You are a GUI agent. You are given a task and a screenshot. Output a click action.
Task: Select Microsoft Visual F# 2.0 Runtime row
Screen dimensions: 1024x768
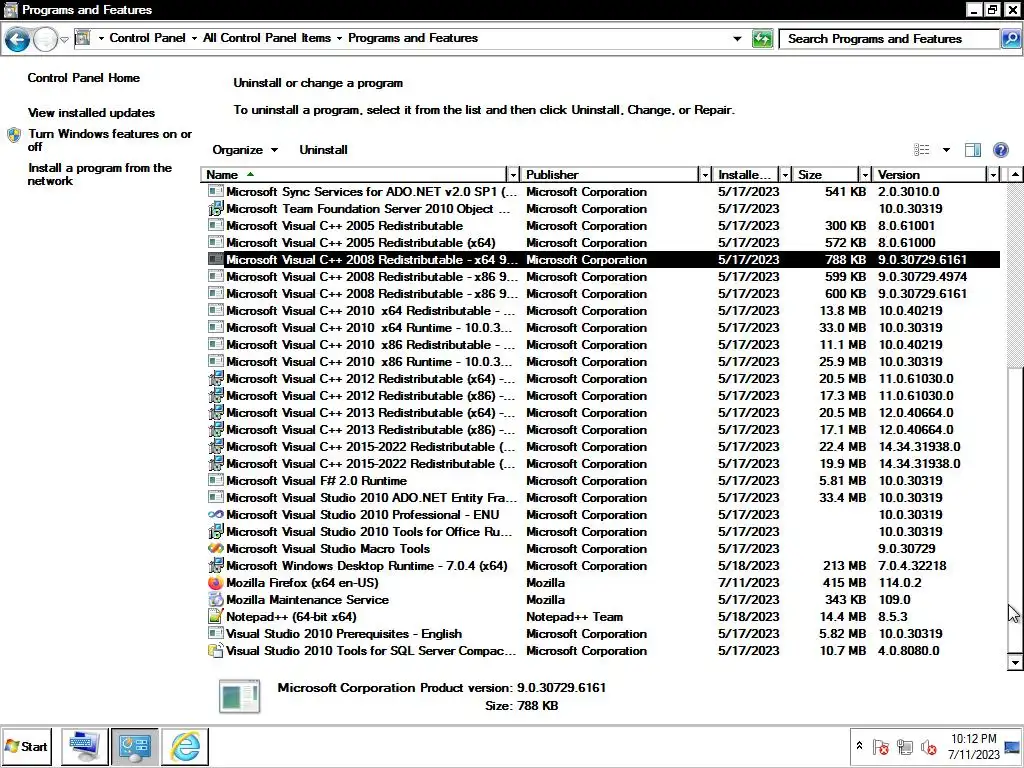(x=601, y=481)
